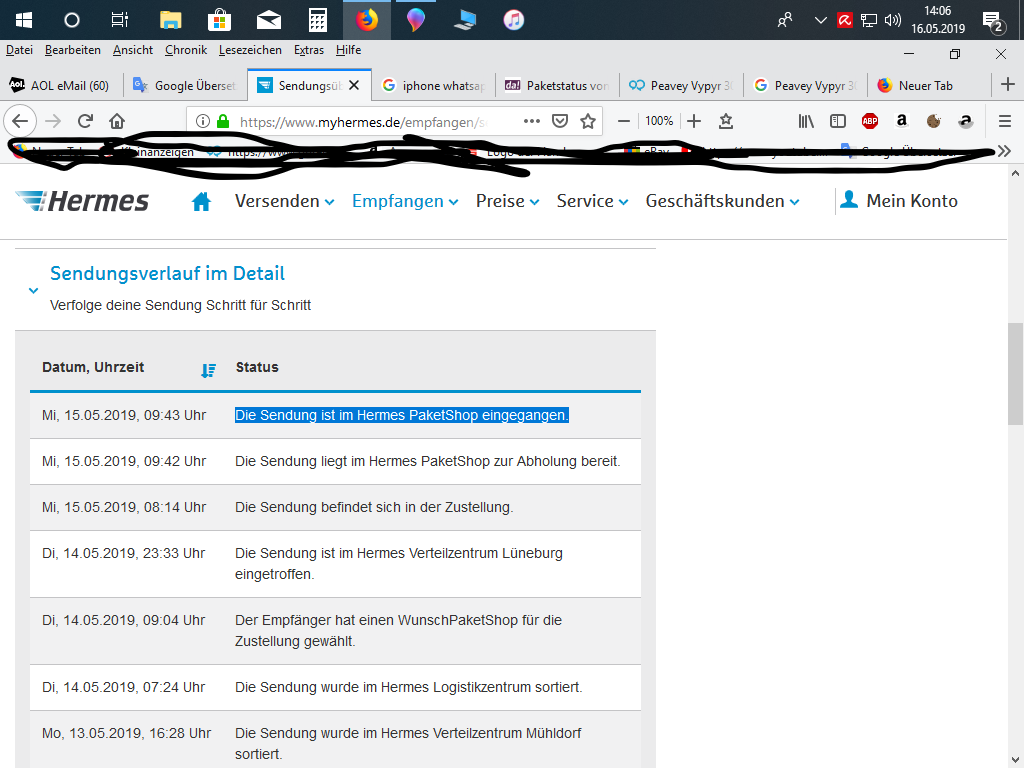Open page actions three-dot menu
Screen dimensions: 1024x768
coord(532,121)
